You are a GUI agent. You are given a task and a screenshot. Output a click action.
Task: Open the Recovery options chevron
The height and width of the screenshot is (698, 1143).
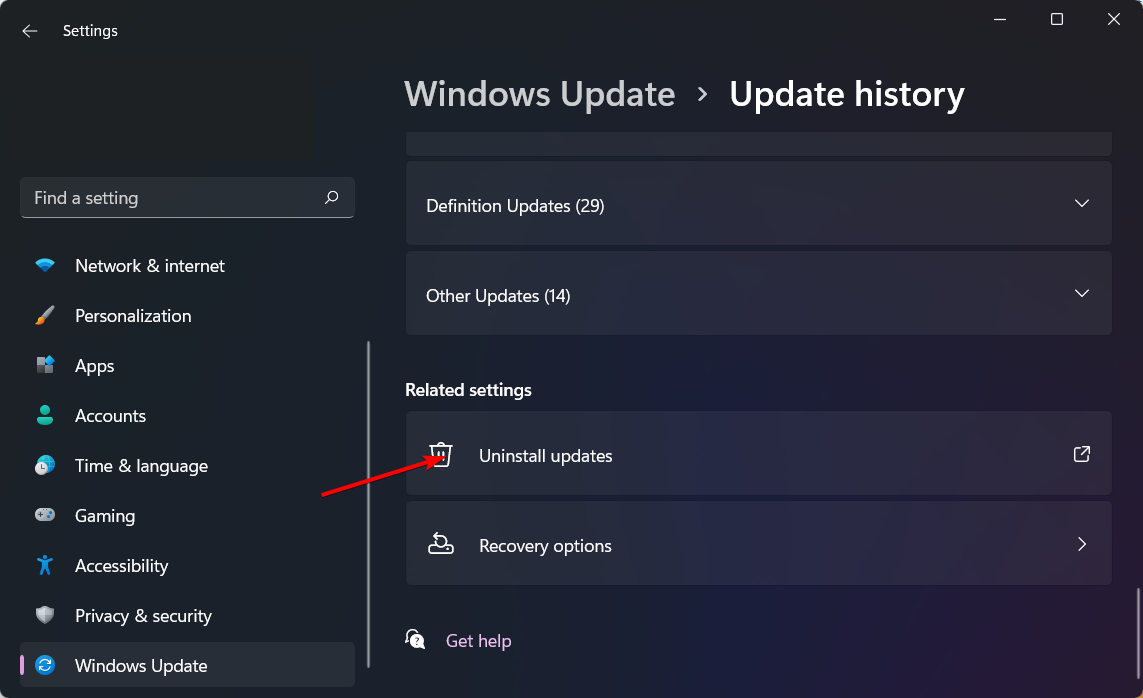coord(1081,545)
